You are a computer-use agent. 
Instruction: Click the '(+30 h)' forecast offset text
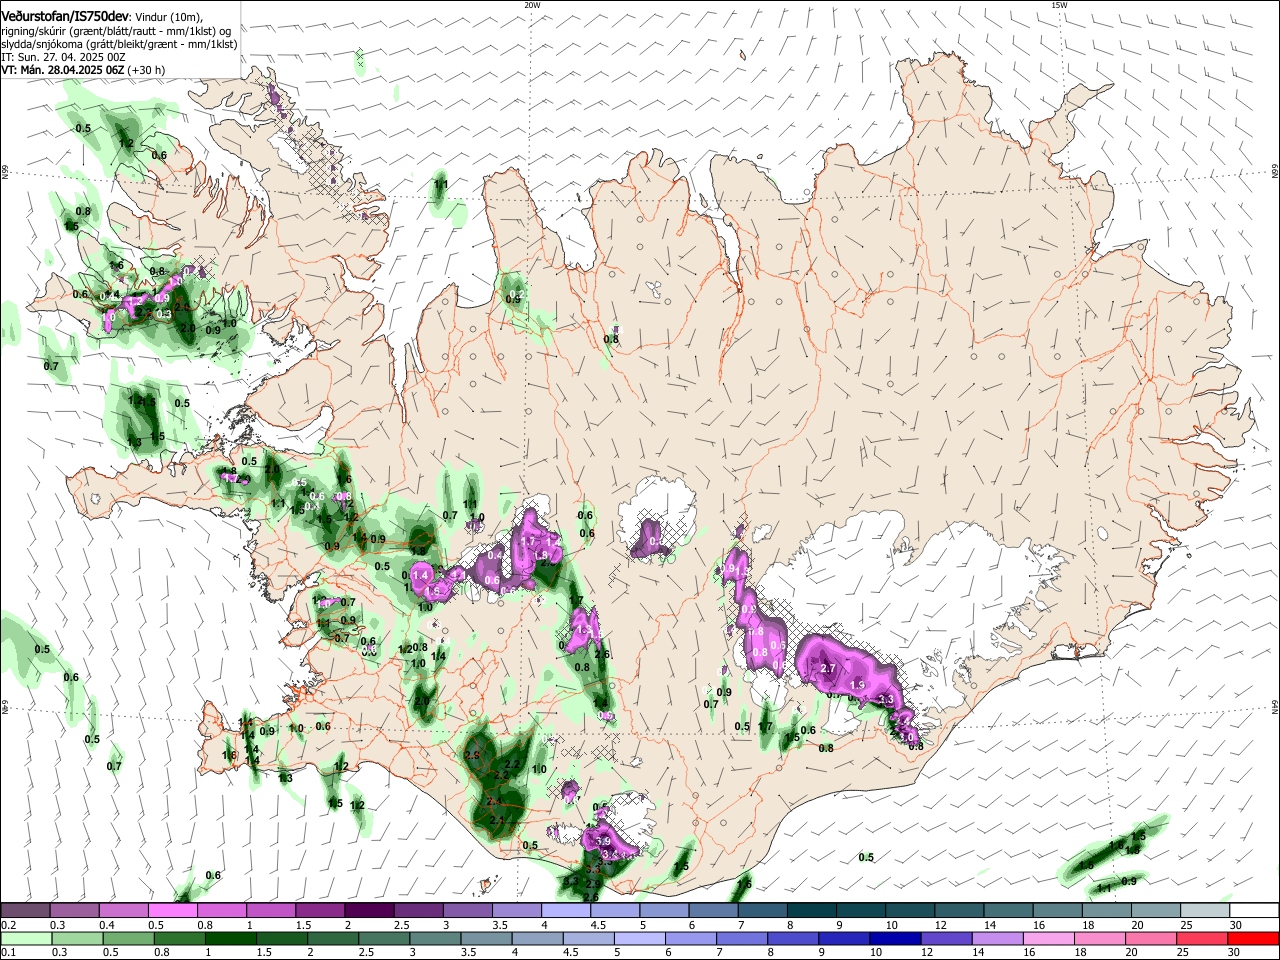(146, 70)
